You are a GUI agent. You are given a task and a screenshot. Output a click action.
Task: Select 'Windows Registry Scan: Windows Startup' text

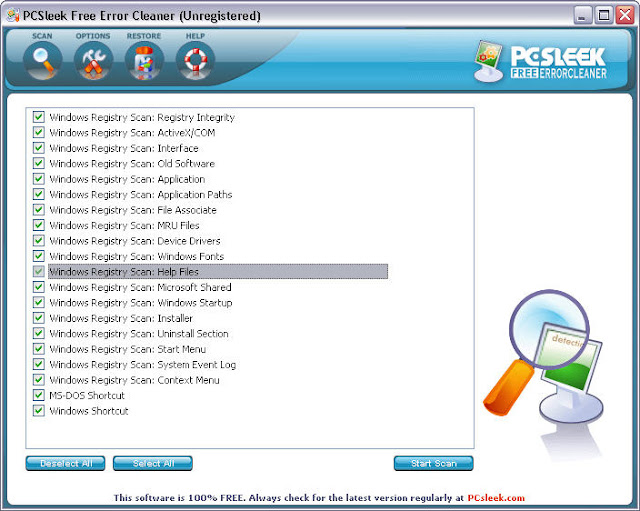tap(141, 303)
